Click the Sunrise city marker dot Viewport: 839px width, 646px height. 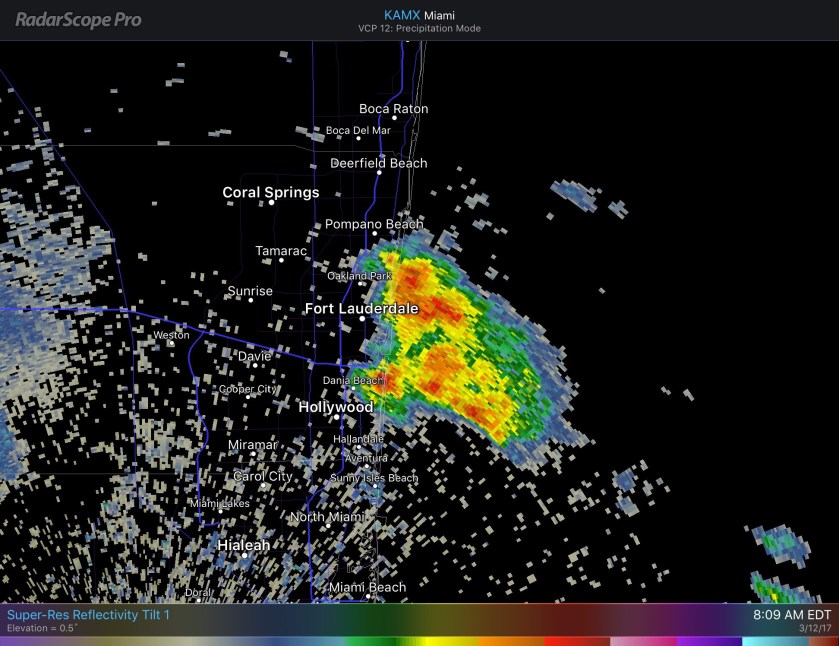[250, 301]
